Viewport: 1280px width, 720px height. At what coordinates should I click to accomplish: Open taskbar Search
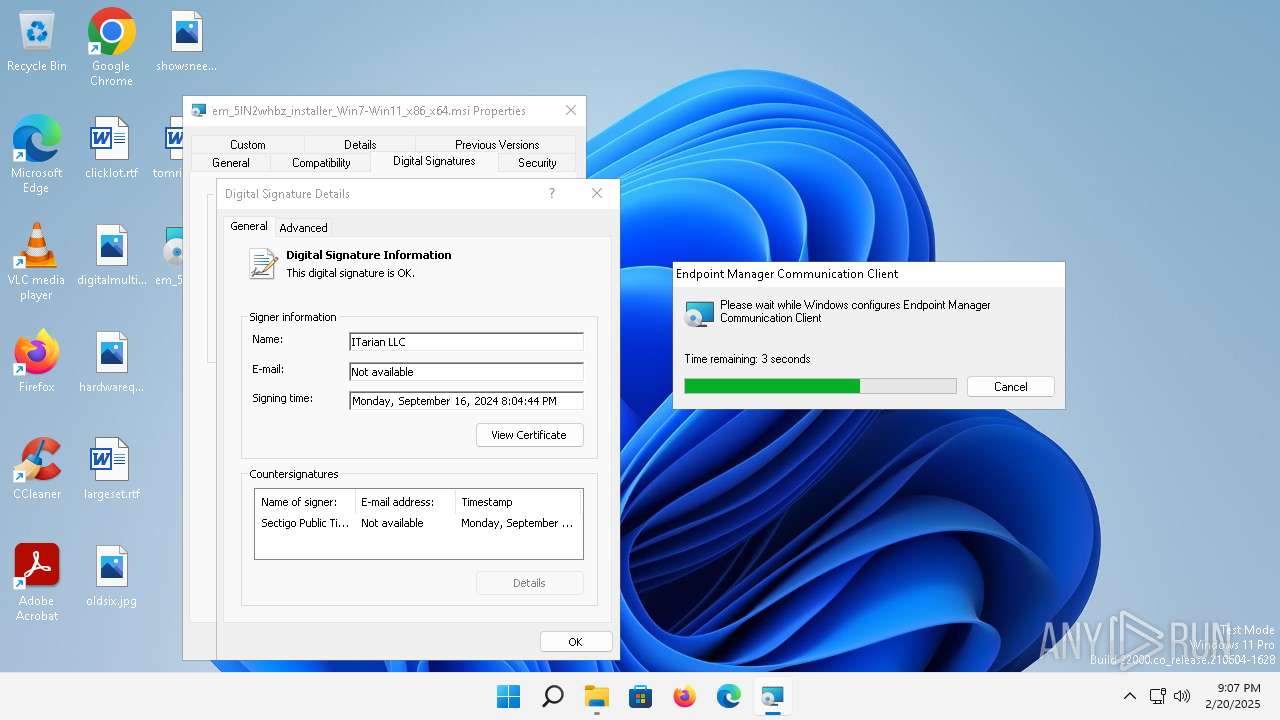(x=553, y=697)
